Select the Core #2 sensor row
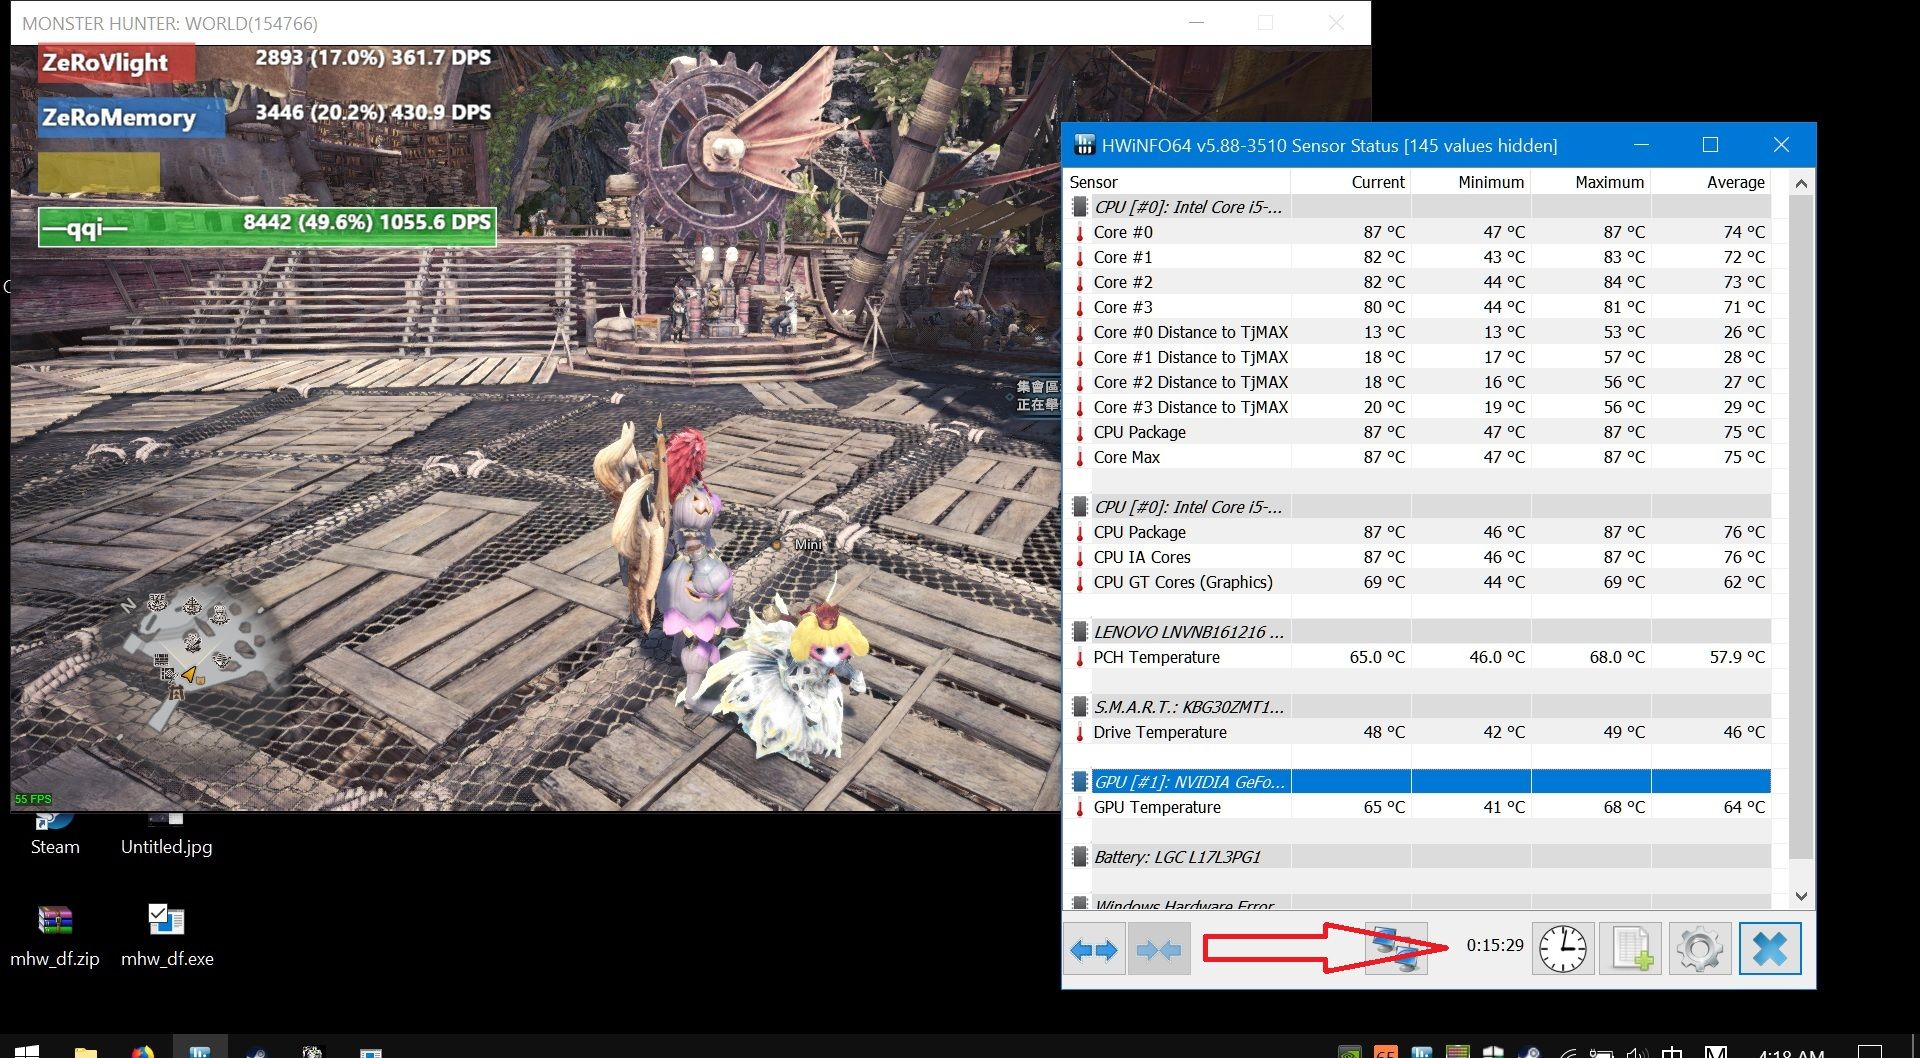Viewport: 1920px width, 1058px height. (1418, 282)
